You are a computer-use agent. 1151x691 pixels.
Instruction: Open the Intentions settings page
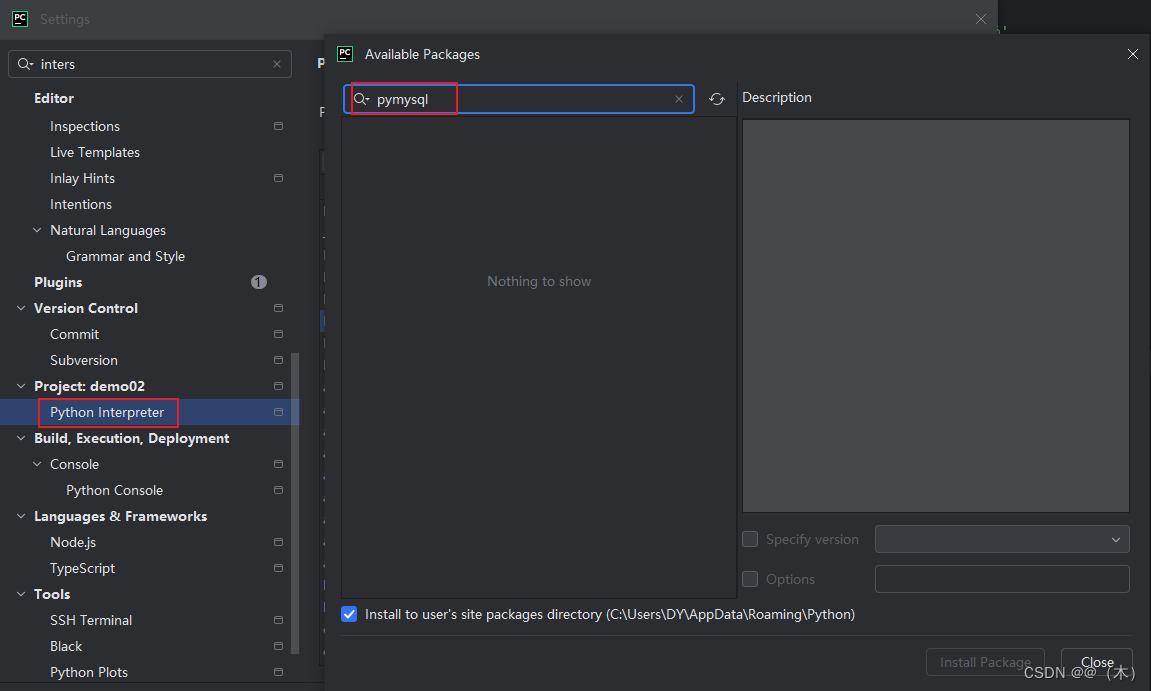tap(81, 204)
